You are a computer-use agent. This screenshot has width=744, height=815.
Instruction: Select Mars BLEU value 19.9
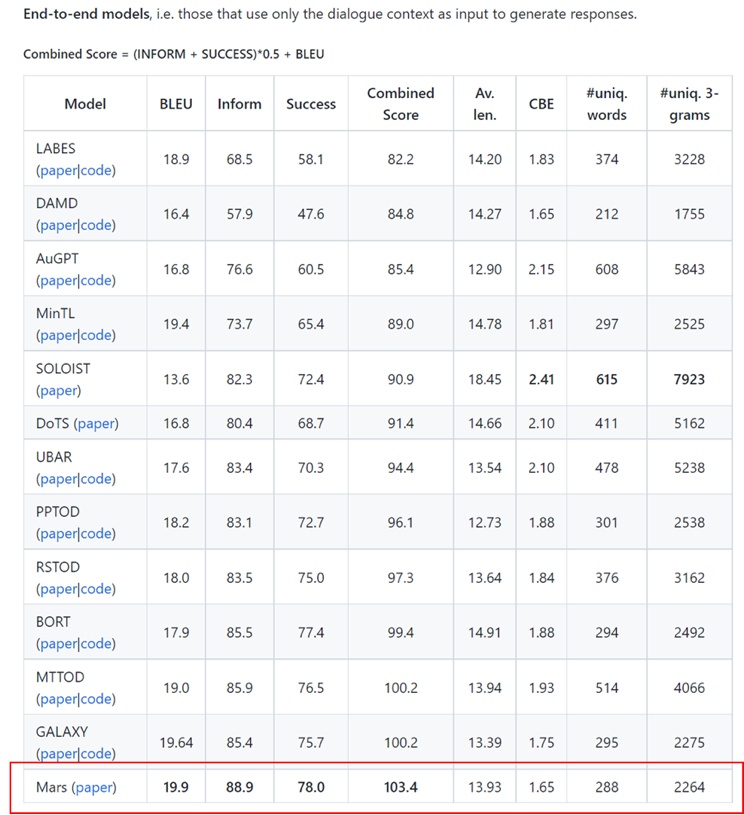coord(176,787)
